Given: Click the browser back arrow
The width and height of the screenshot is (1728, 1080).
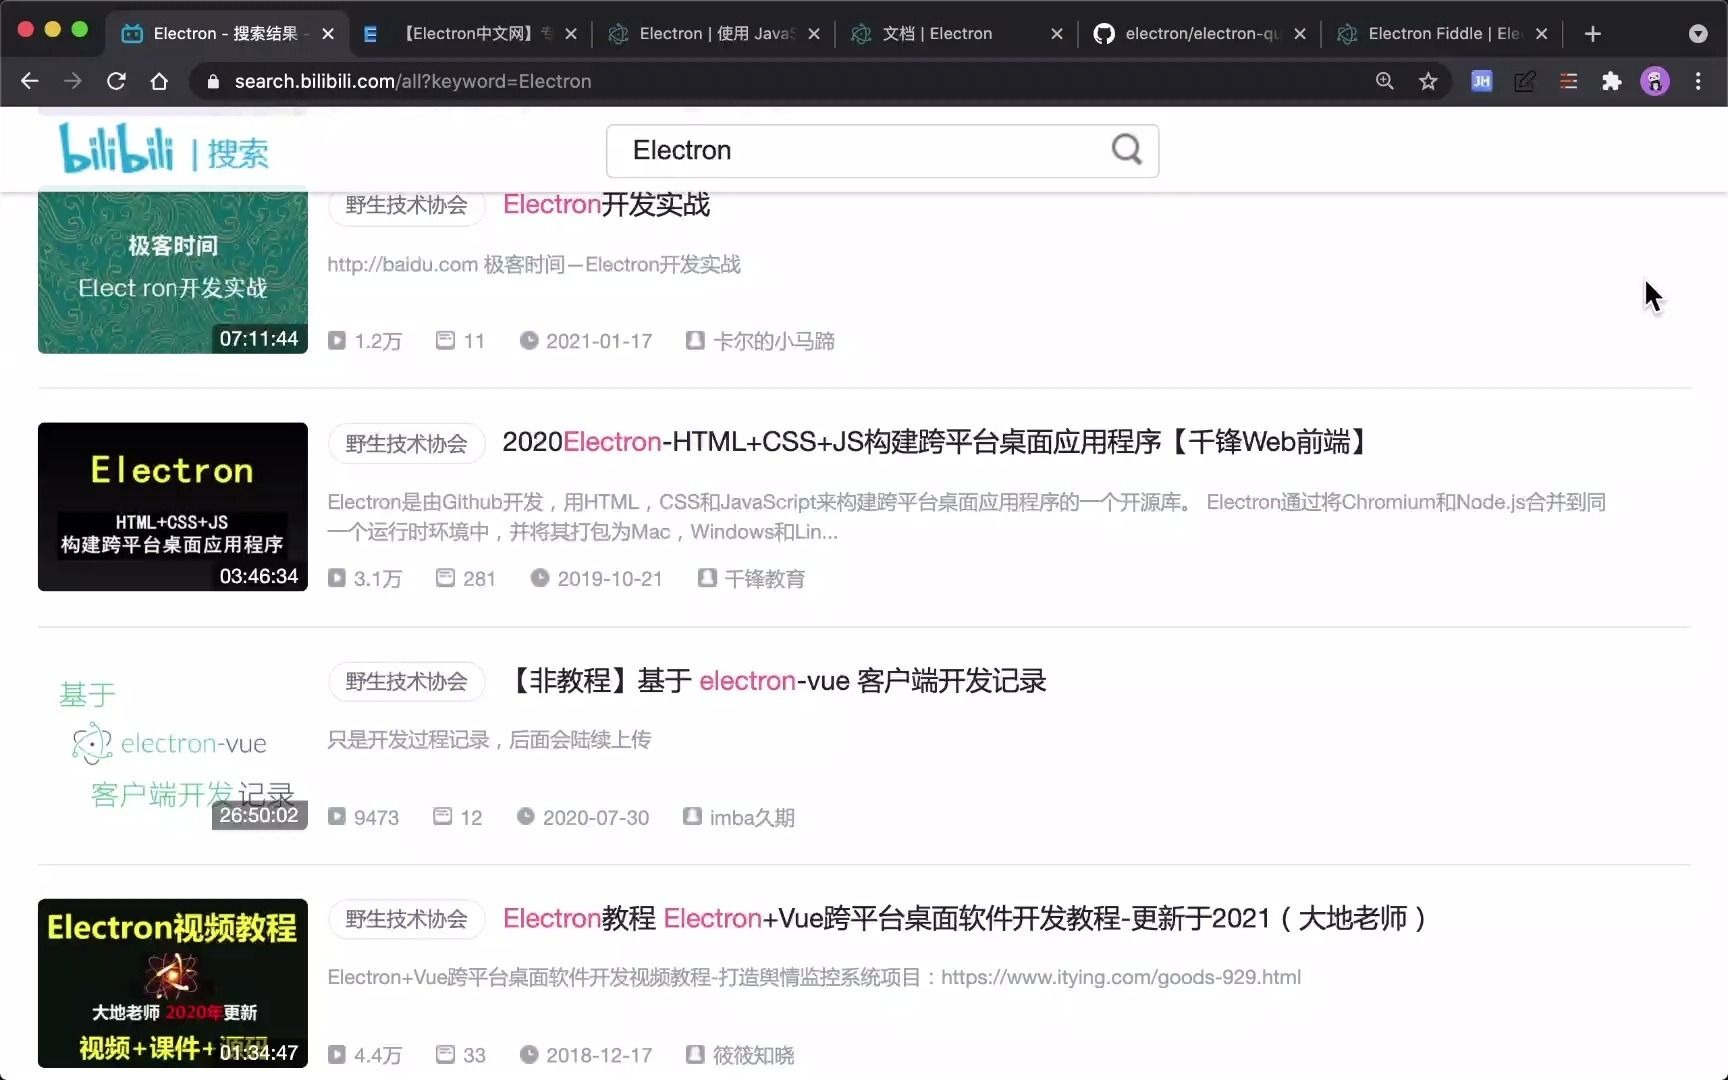Looking at the screenshot, I should 30,81.
